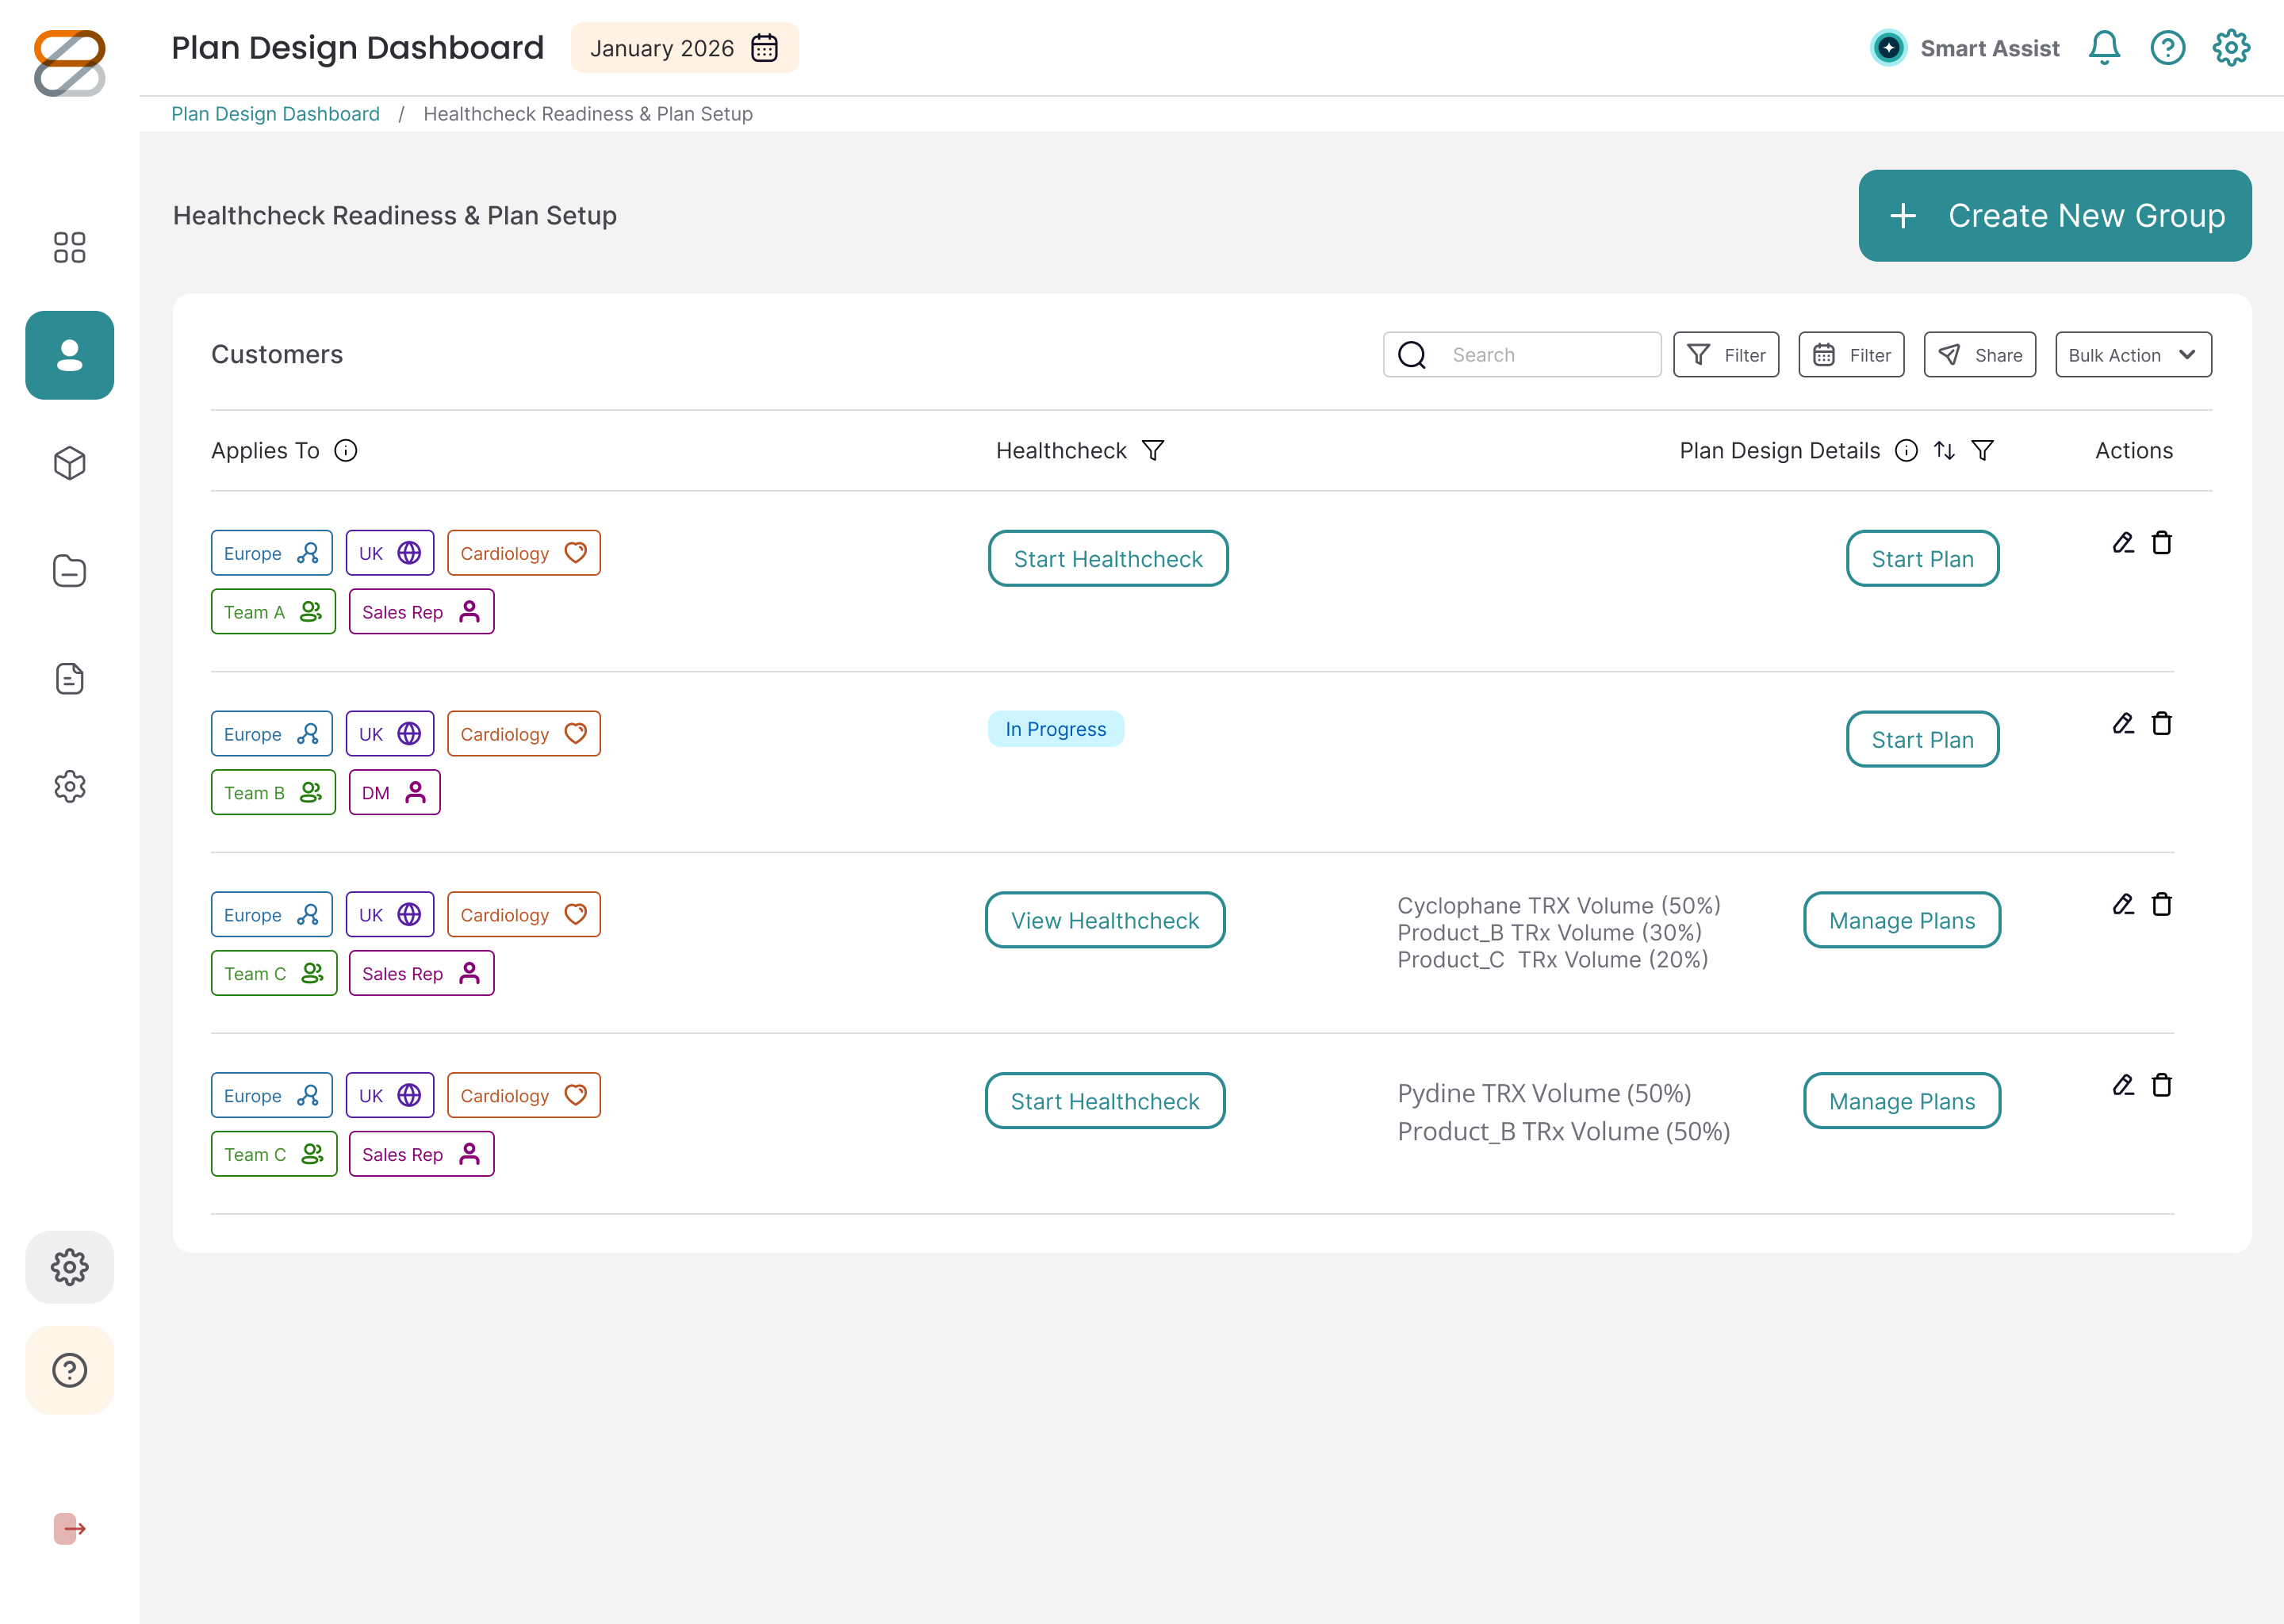2284x1624 pixels.
Task: Click Sales Rep tag in Team A row
Action: [421, 612]
